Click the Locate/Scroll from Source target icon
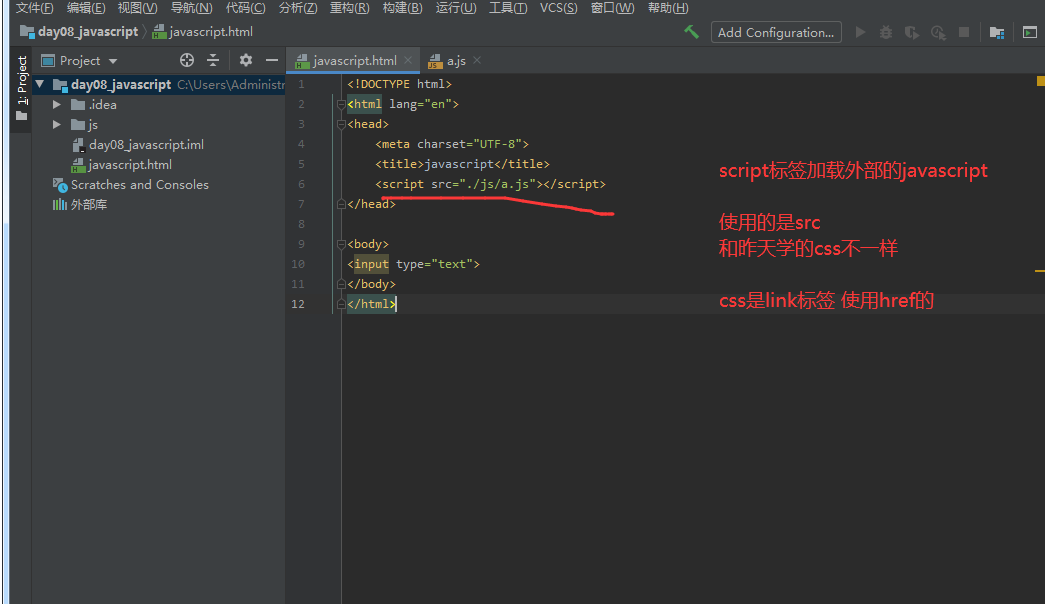Viewport: 1045px width, 604px height. tap(187, 60)
